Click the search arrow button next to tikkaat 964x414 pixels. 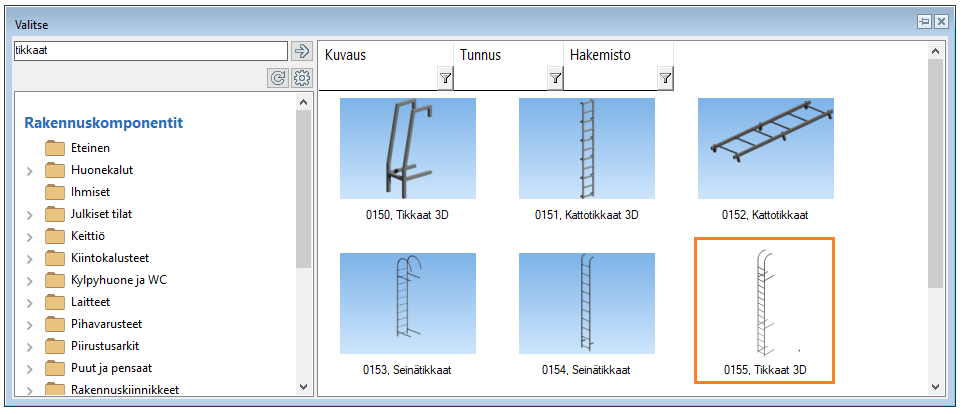tap(302, 52)
